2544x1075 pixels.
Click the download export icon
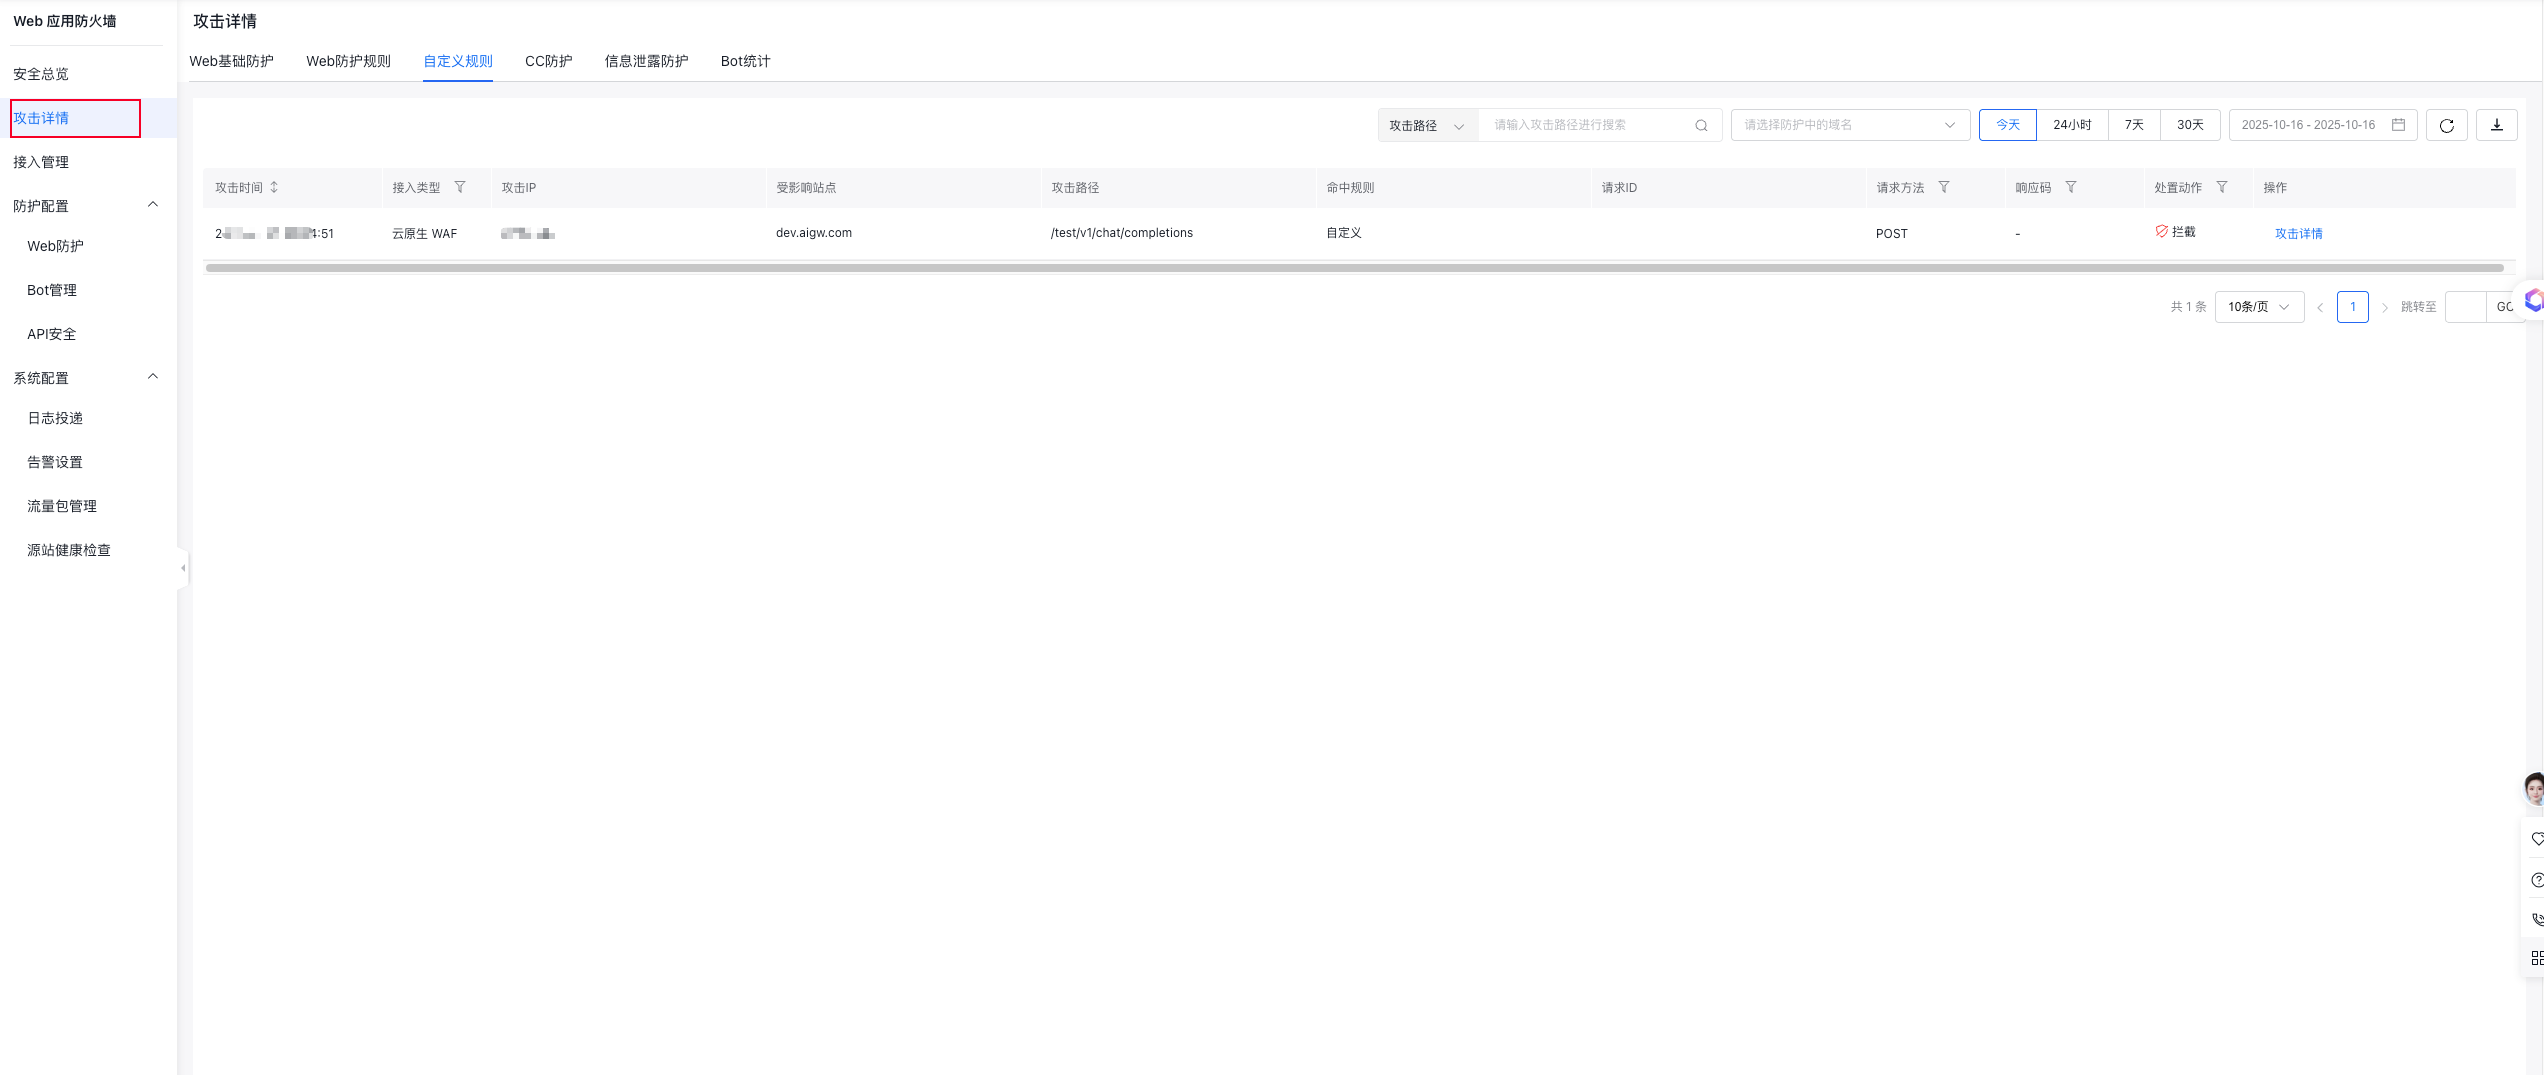click(x=2496, y=125)
